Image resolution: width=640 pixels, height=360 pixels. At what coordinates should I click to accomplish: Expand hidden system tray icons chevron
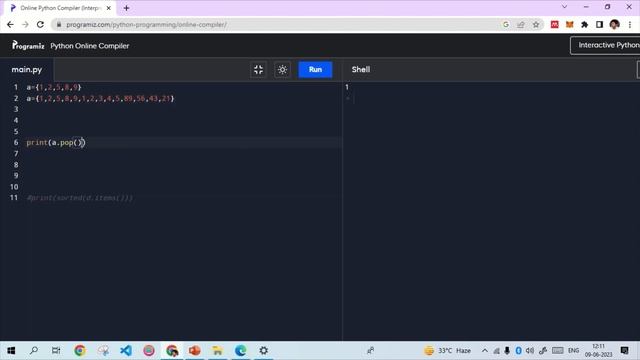click(x=484, y=351)
